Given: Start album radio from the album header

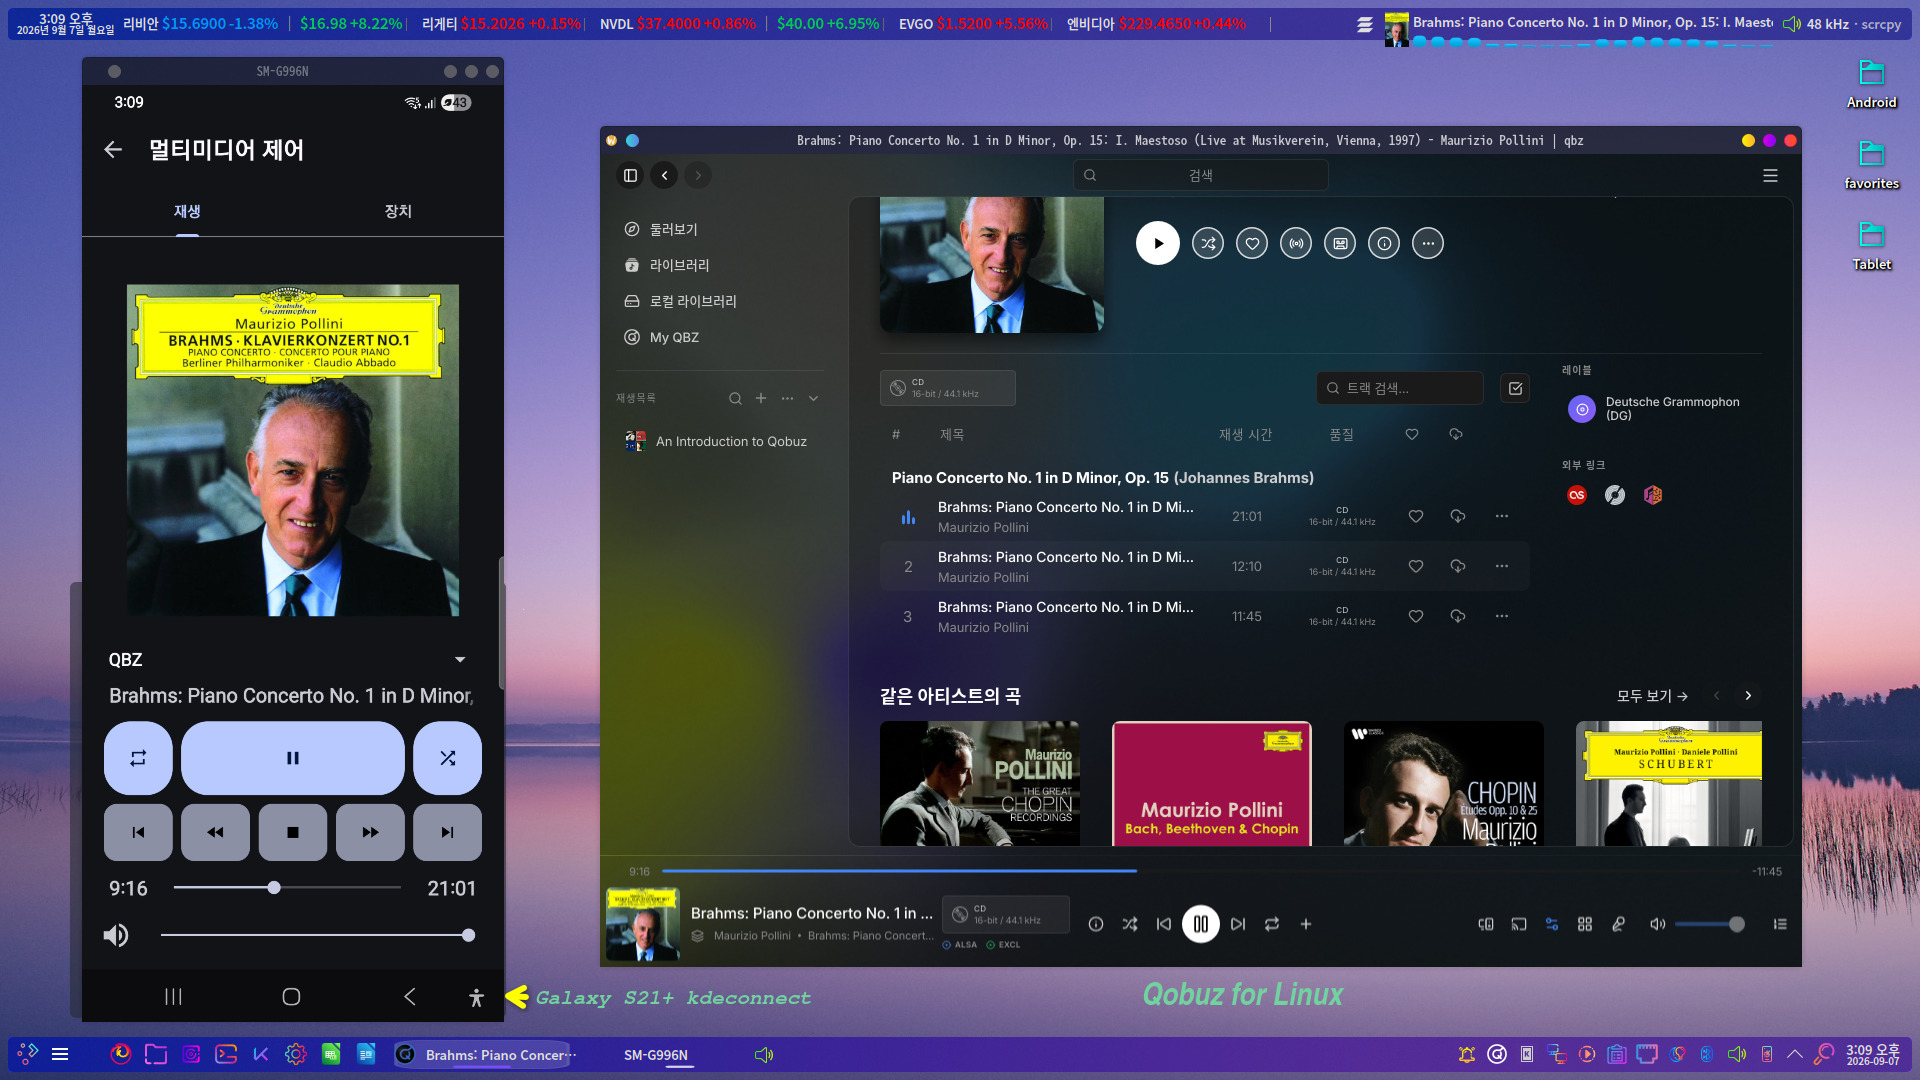Looking at the screenshot, I should pos(1296,243).
